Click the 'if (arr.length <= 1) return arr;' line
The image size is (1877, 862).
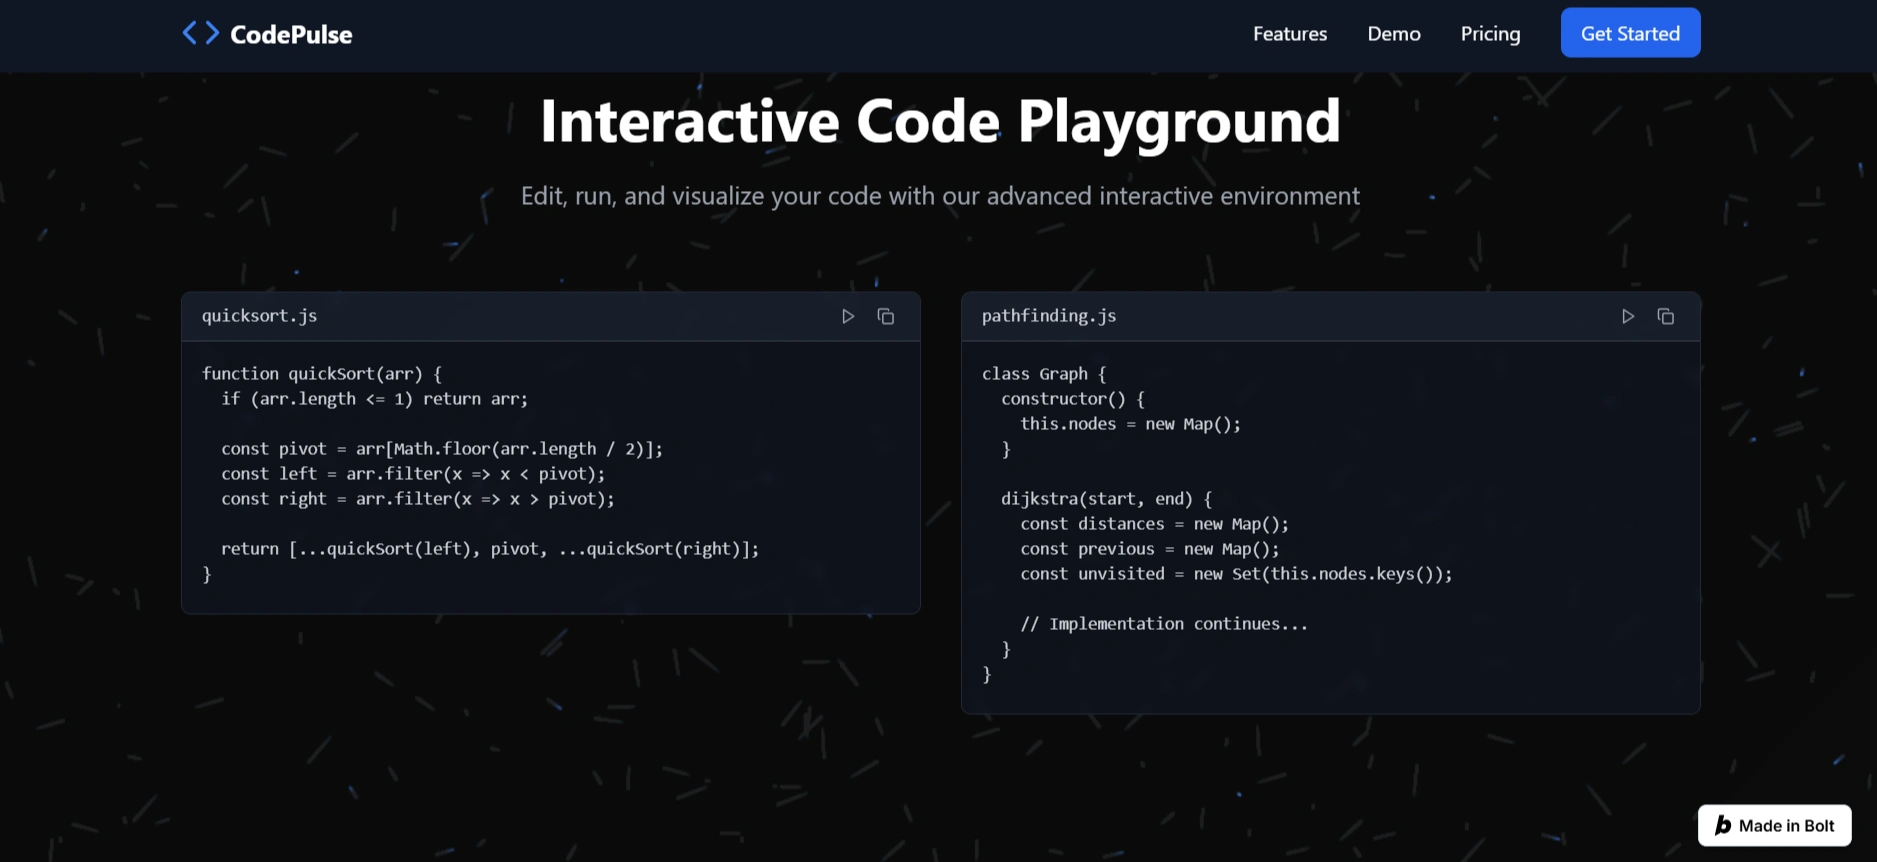(375, 398)
